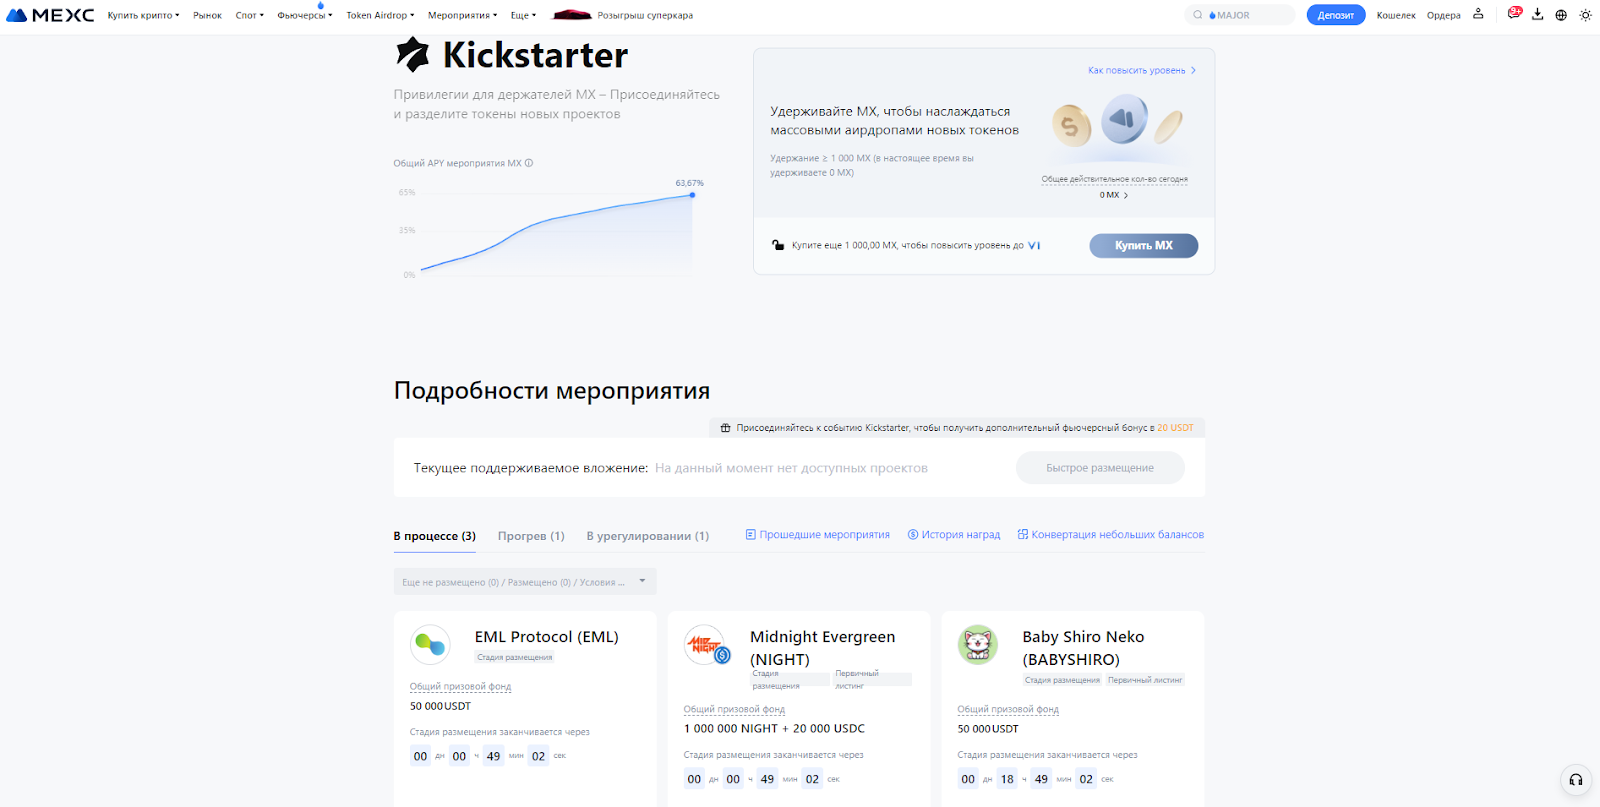1600x807 pixels.
Task: Click the Депозит button
Action: [x=1336, y=15]
